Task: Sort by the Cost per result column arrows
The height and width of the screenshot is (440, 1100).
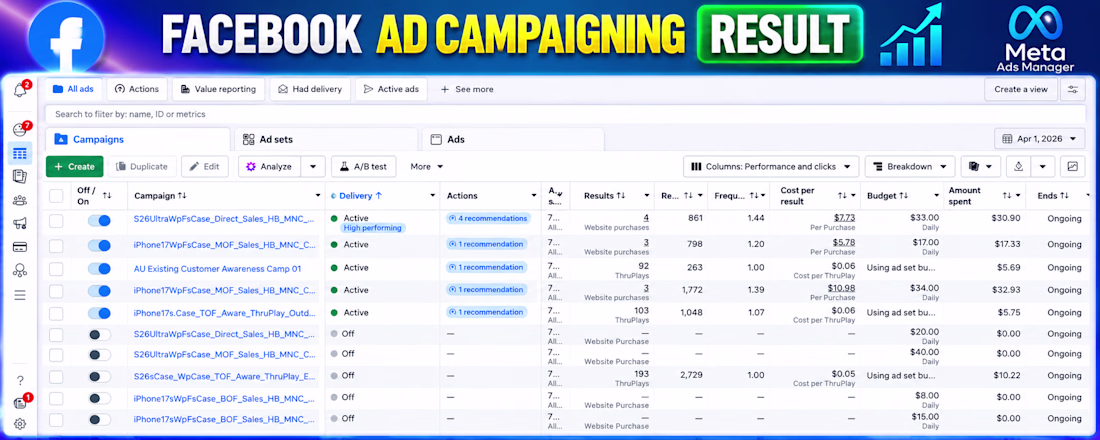Action: 843,196
